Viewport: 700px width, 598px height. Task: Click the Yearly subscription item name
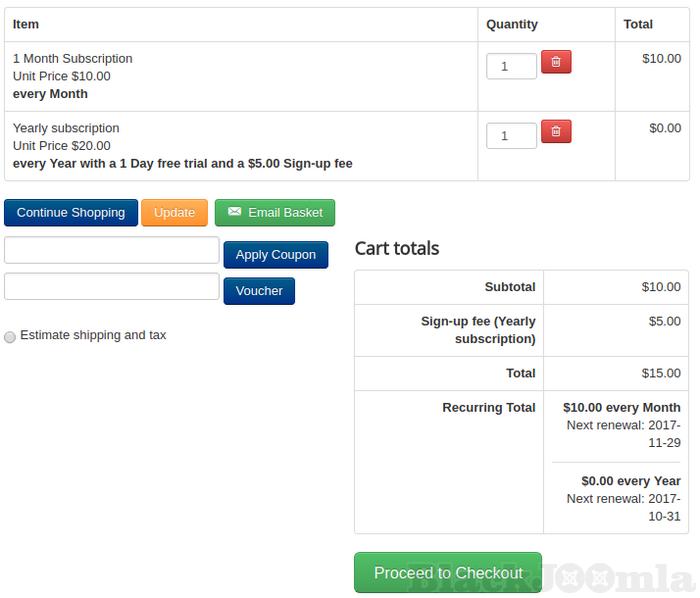(x=66, y=128)
